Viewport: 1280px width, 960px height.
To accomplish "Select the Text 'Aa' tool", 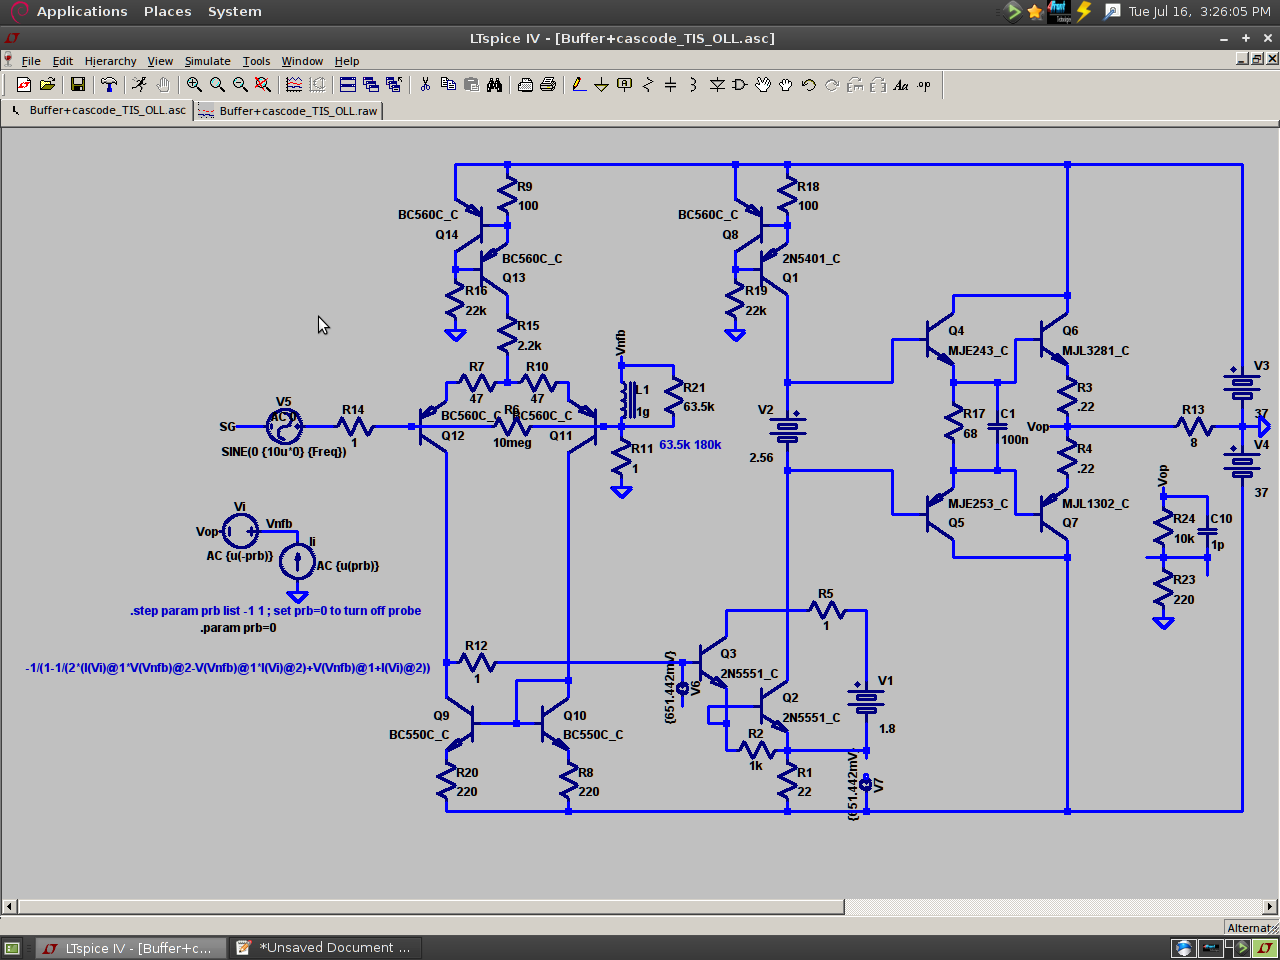I will pyautogui.click(x=901, y=85).
